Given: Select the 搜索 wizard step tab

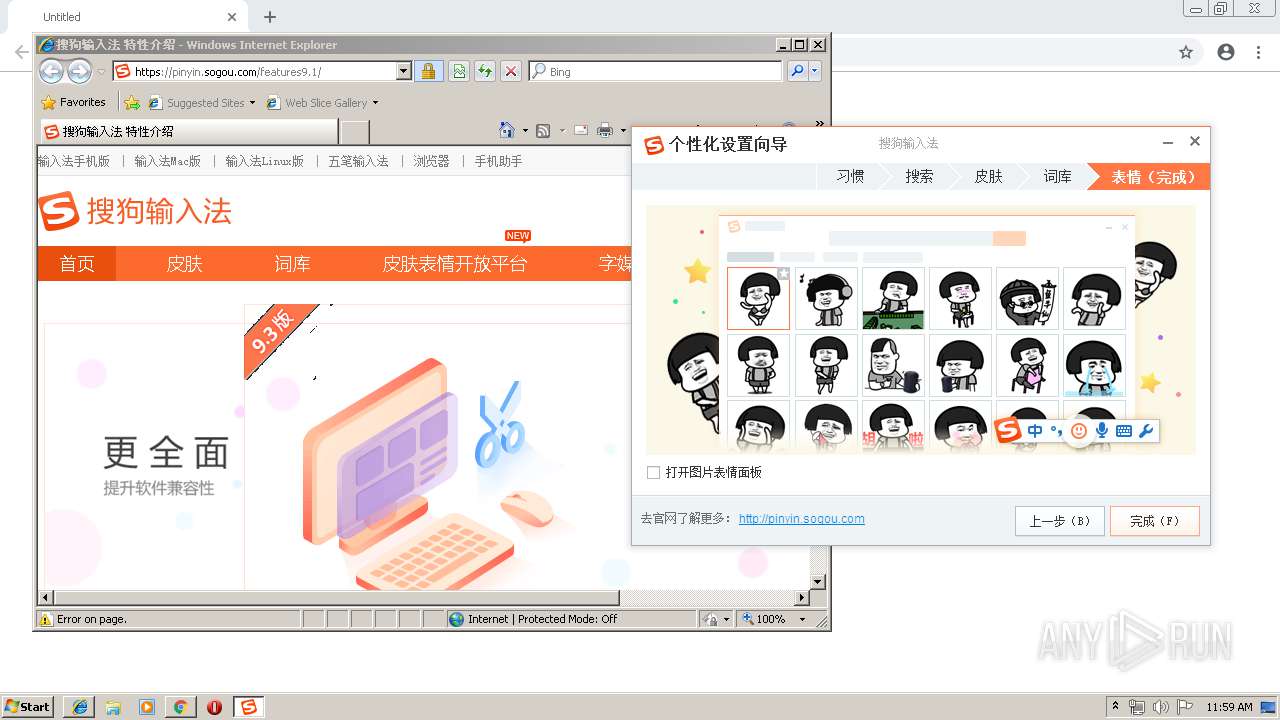Looking at the screenshot, I should 919,176.
